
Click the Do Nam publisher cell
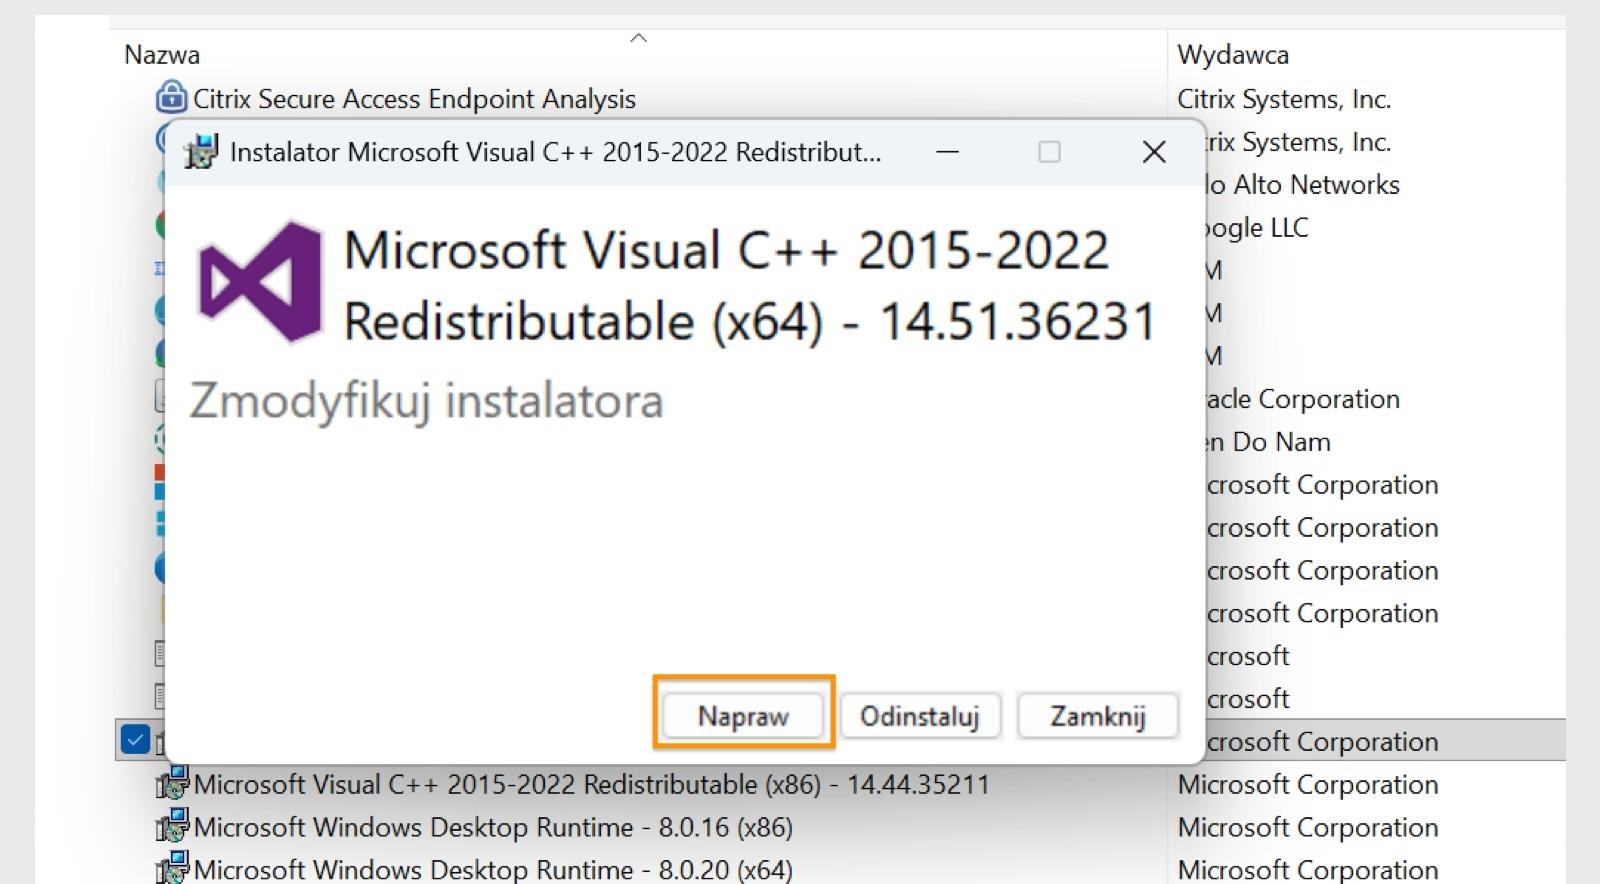pyautogui.click(x=1268, y=442)
